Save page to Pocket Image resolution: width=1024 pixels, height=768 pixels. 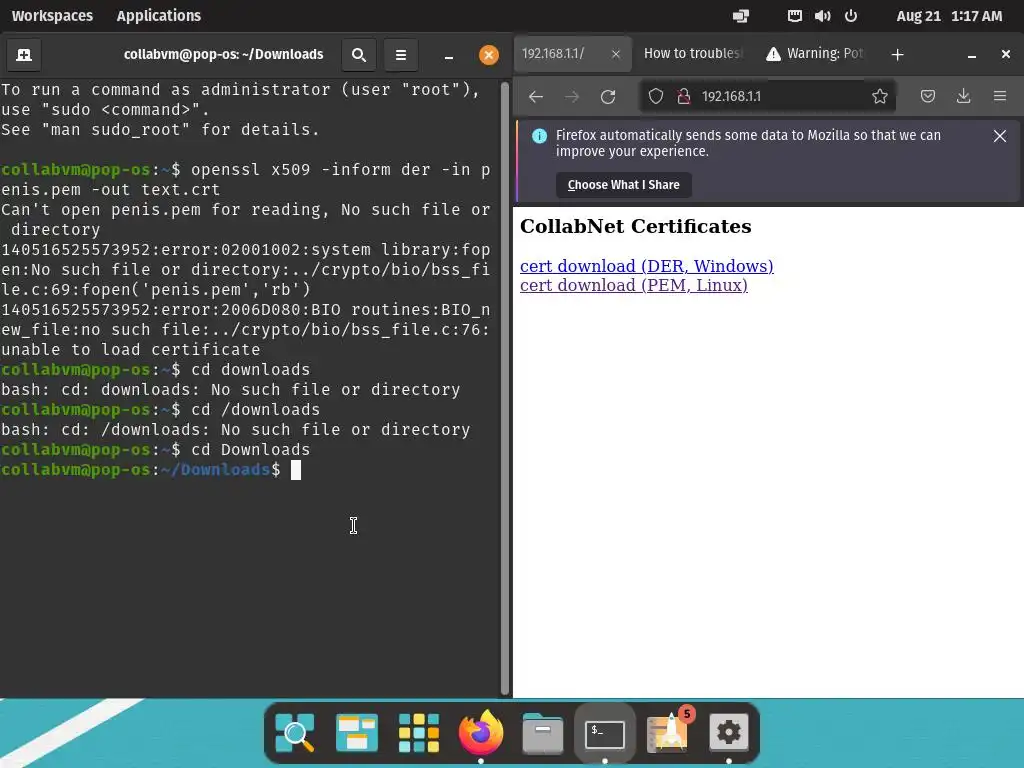point(927,97)
